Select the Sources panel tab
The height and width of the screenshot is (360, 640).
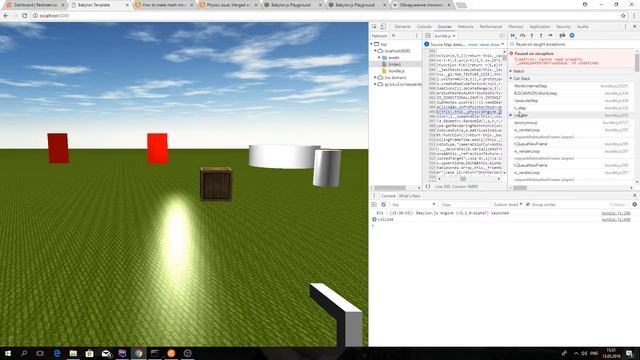[444, 27]
